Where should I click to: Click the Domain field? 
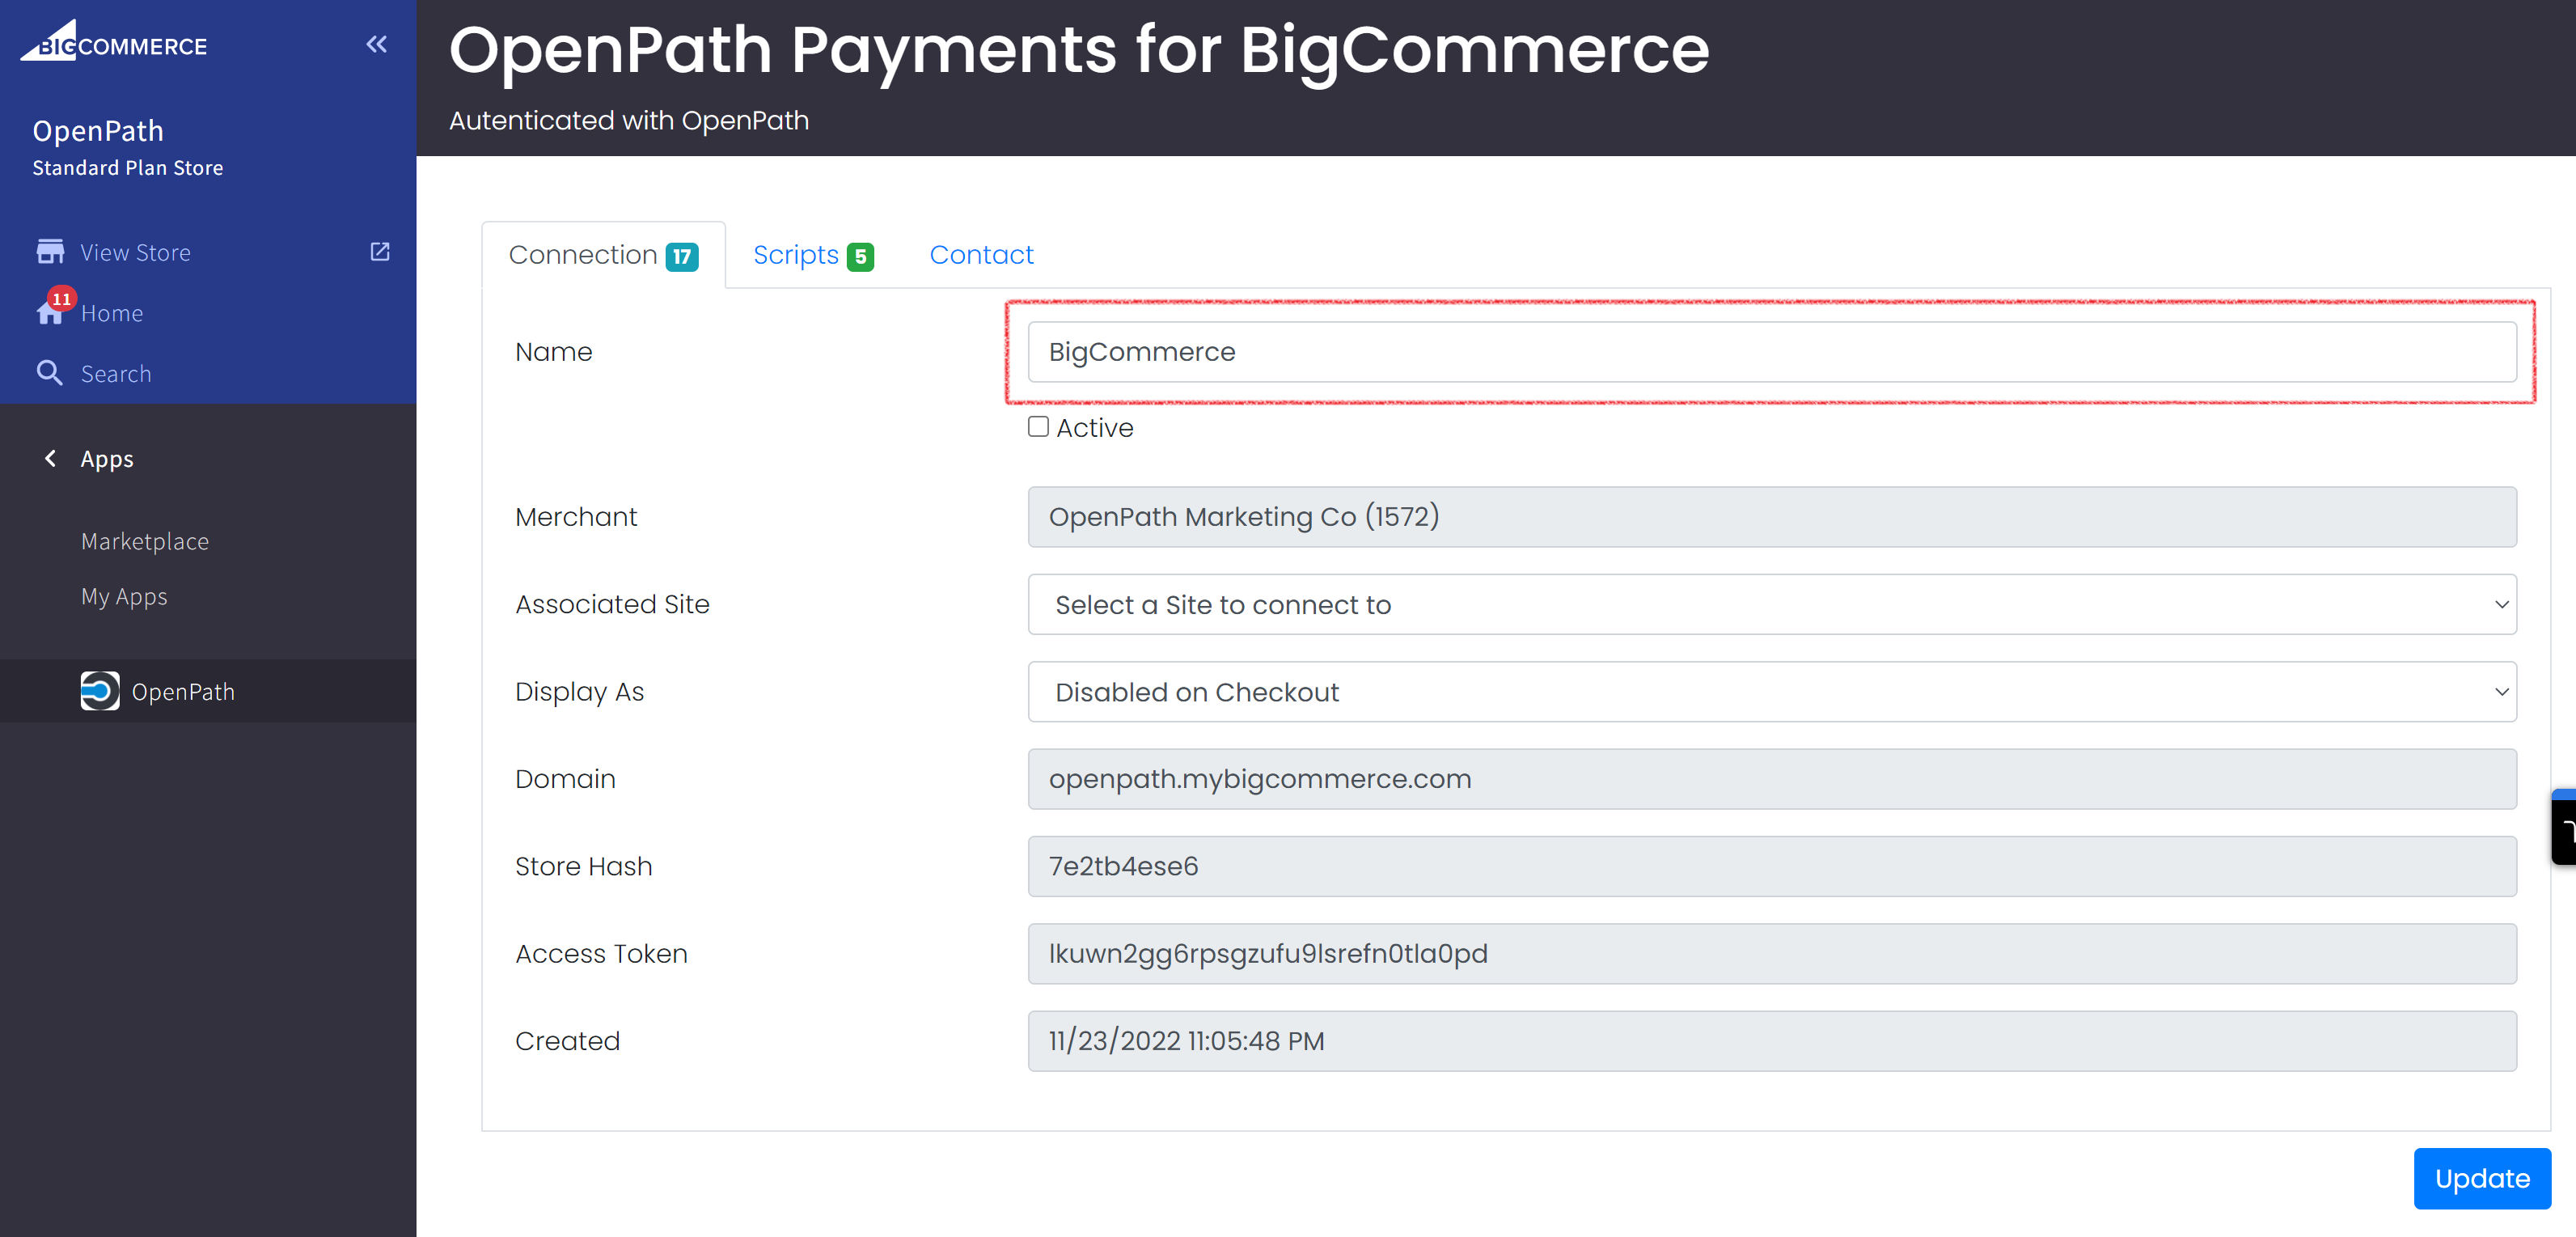tap(1772, 779)
